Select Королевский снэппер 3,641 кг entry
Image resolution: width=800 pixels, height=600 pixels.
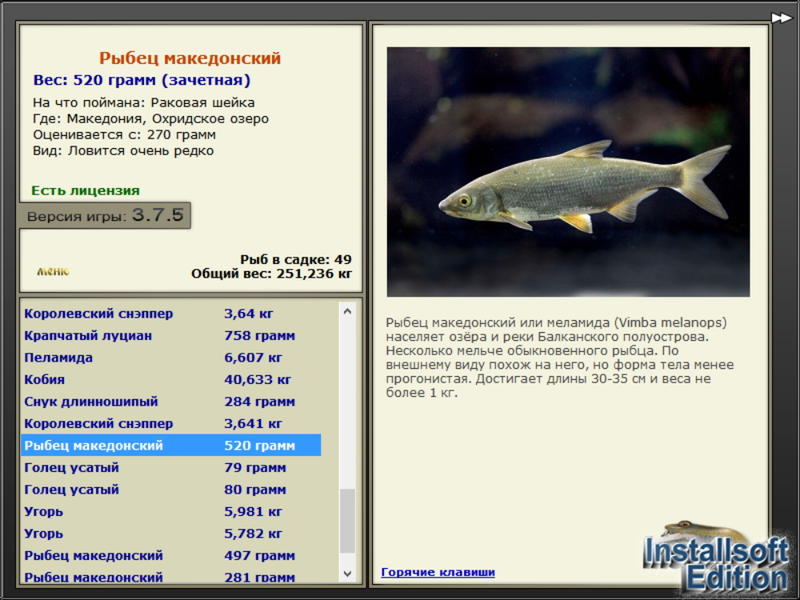tap(171, 423)
